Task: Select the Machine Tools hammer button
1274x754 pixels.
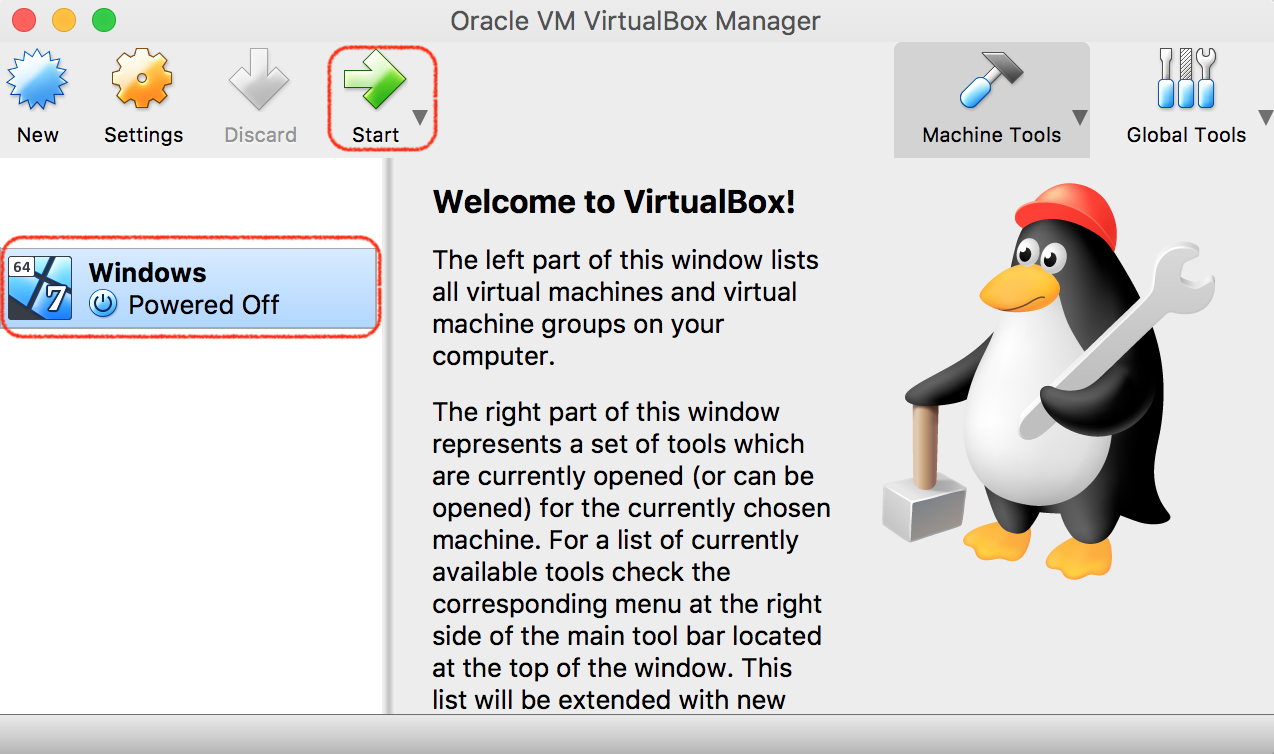Action: 991,98
